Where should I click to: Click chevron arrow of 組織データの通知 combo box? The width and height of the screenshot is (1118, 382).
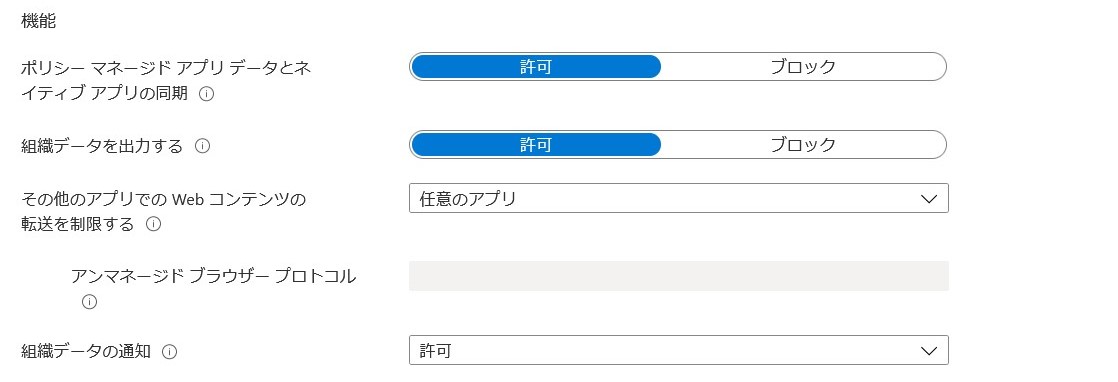(928, 351)
